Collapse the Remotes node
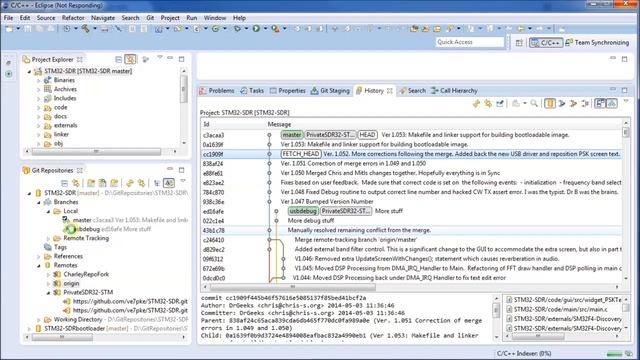The image size is (640, 360). (39, 265)
